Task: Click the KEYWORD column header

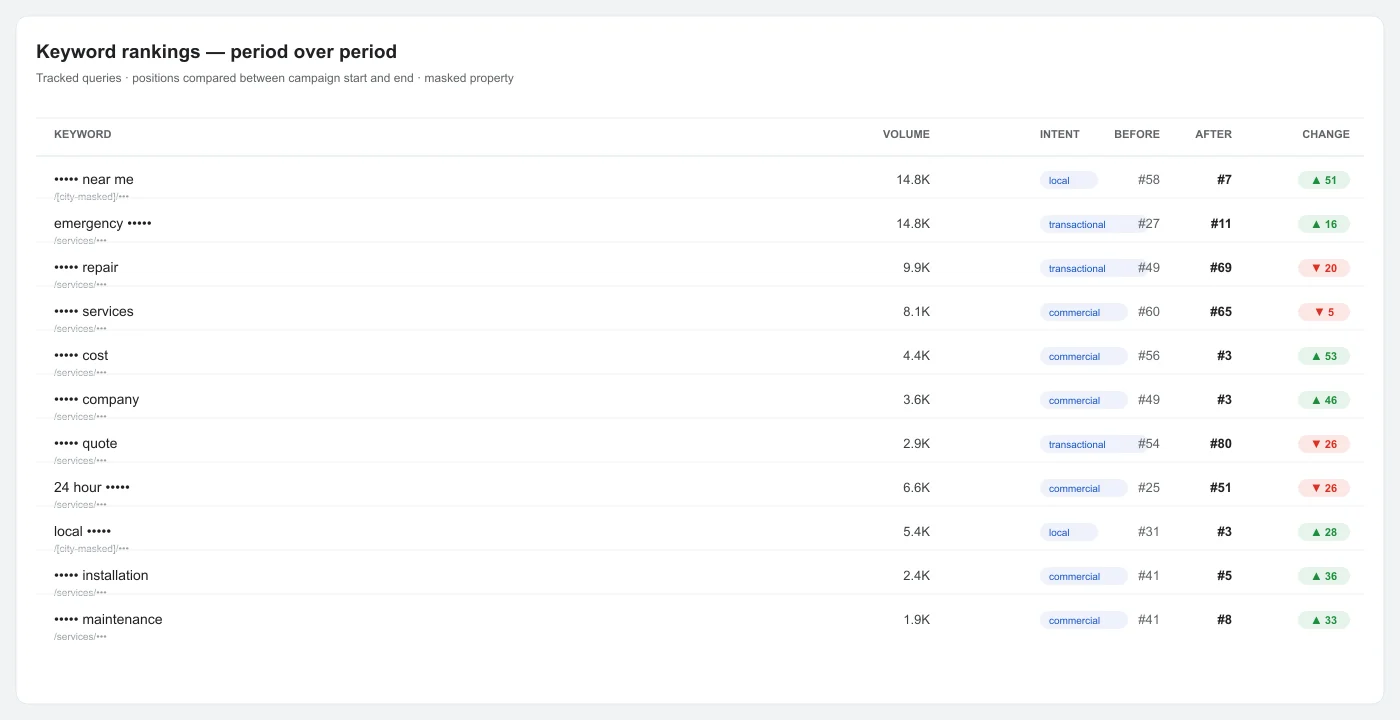Action: [83, 134]
